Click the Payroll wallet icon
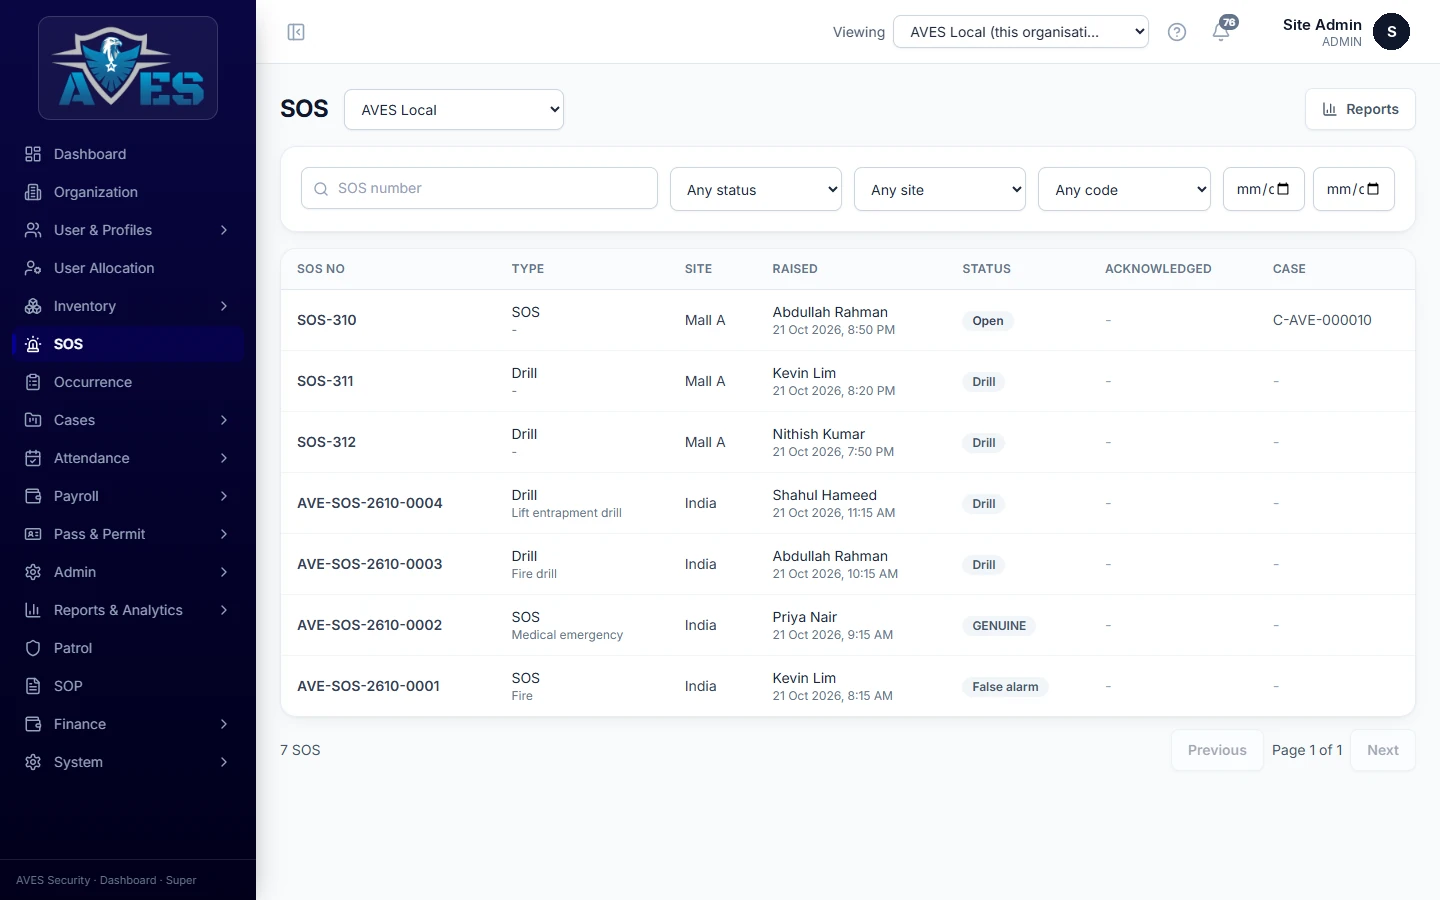 (x=33, y=496)
